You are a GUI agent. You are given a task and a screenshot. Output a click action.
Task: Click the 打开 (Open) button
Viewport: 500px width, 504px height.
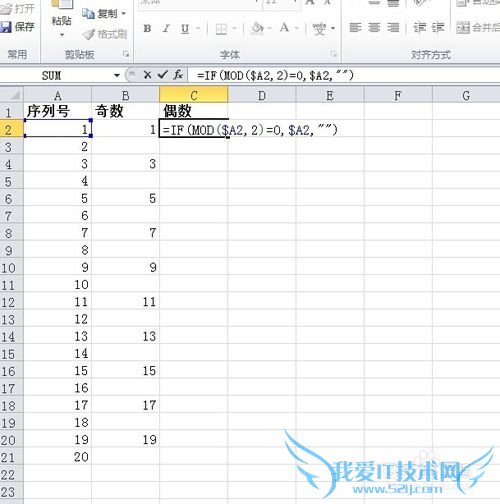17,8
